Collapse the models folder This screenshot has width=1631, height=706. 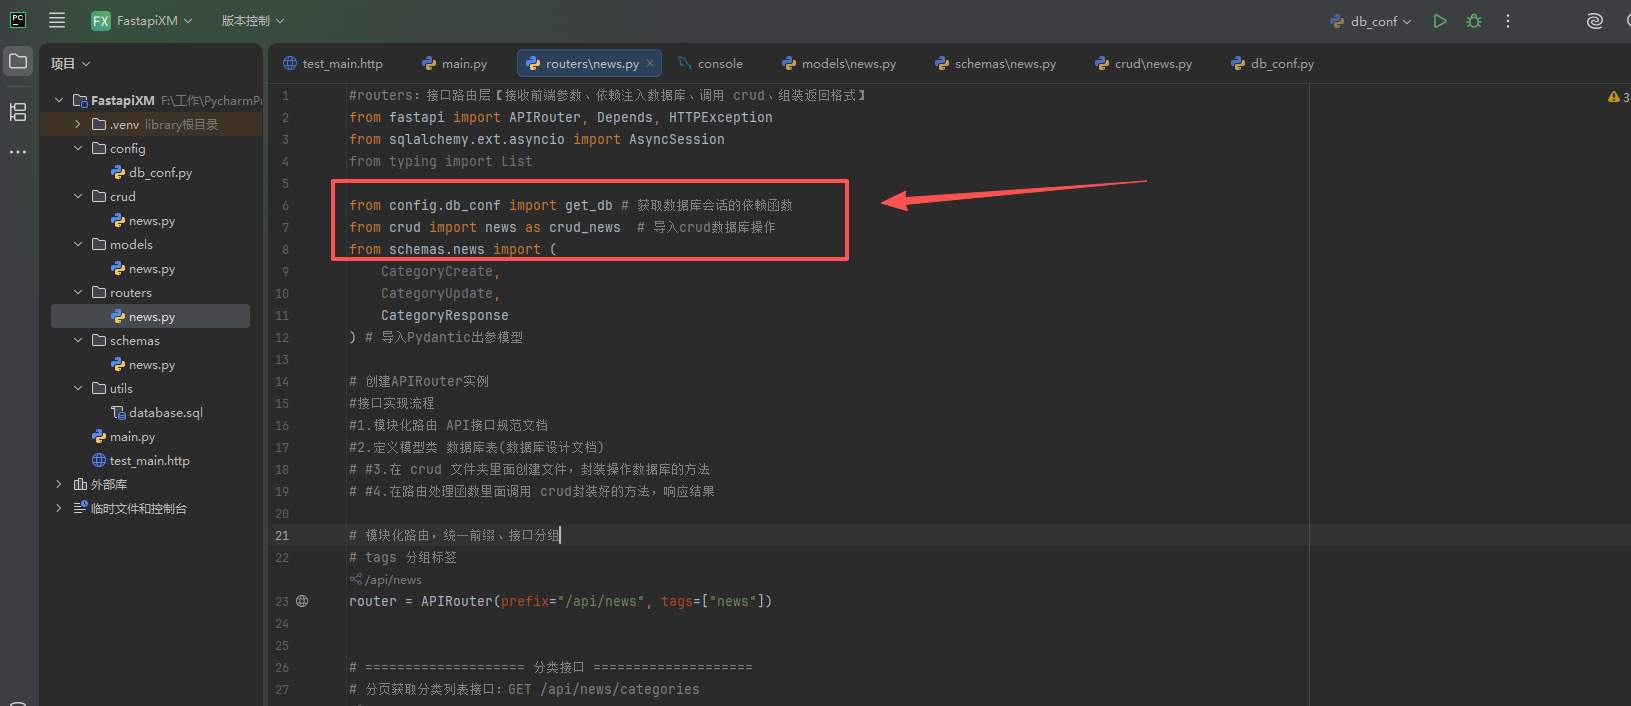(78, 244)
